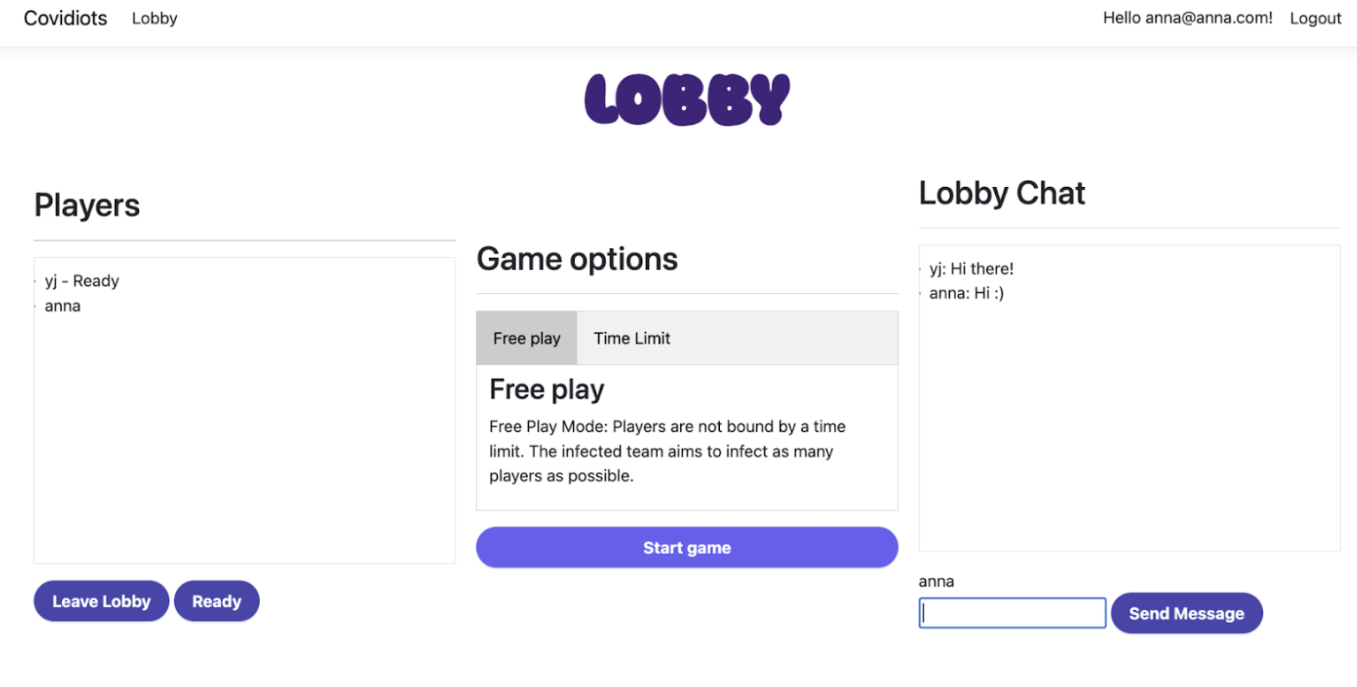Click the Lobby Chat heading
The image size is (1357, 687).
tap(1002, 193)
